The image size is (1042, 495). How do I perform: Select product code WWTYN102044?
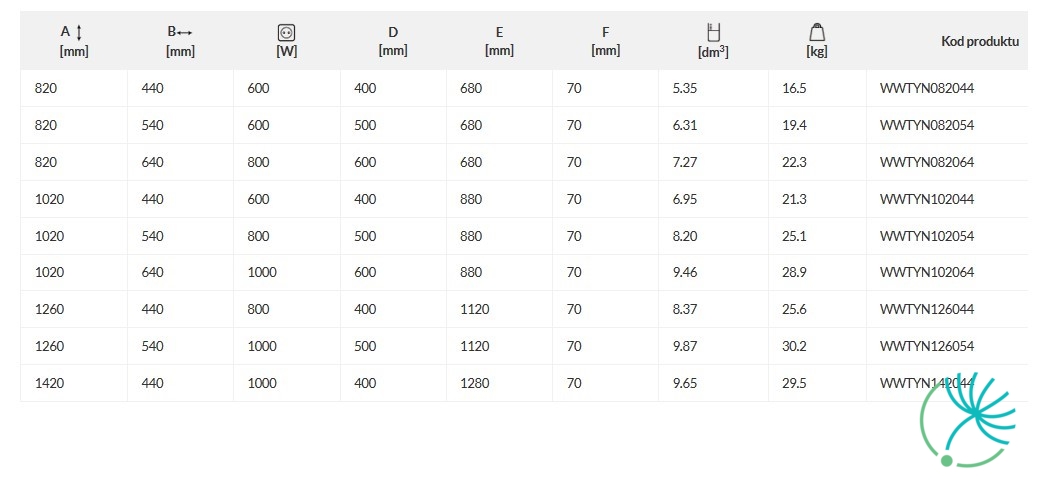click(x=926, y=199)
